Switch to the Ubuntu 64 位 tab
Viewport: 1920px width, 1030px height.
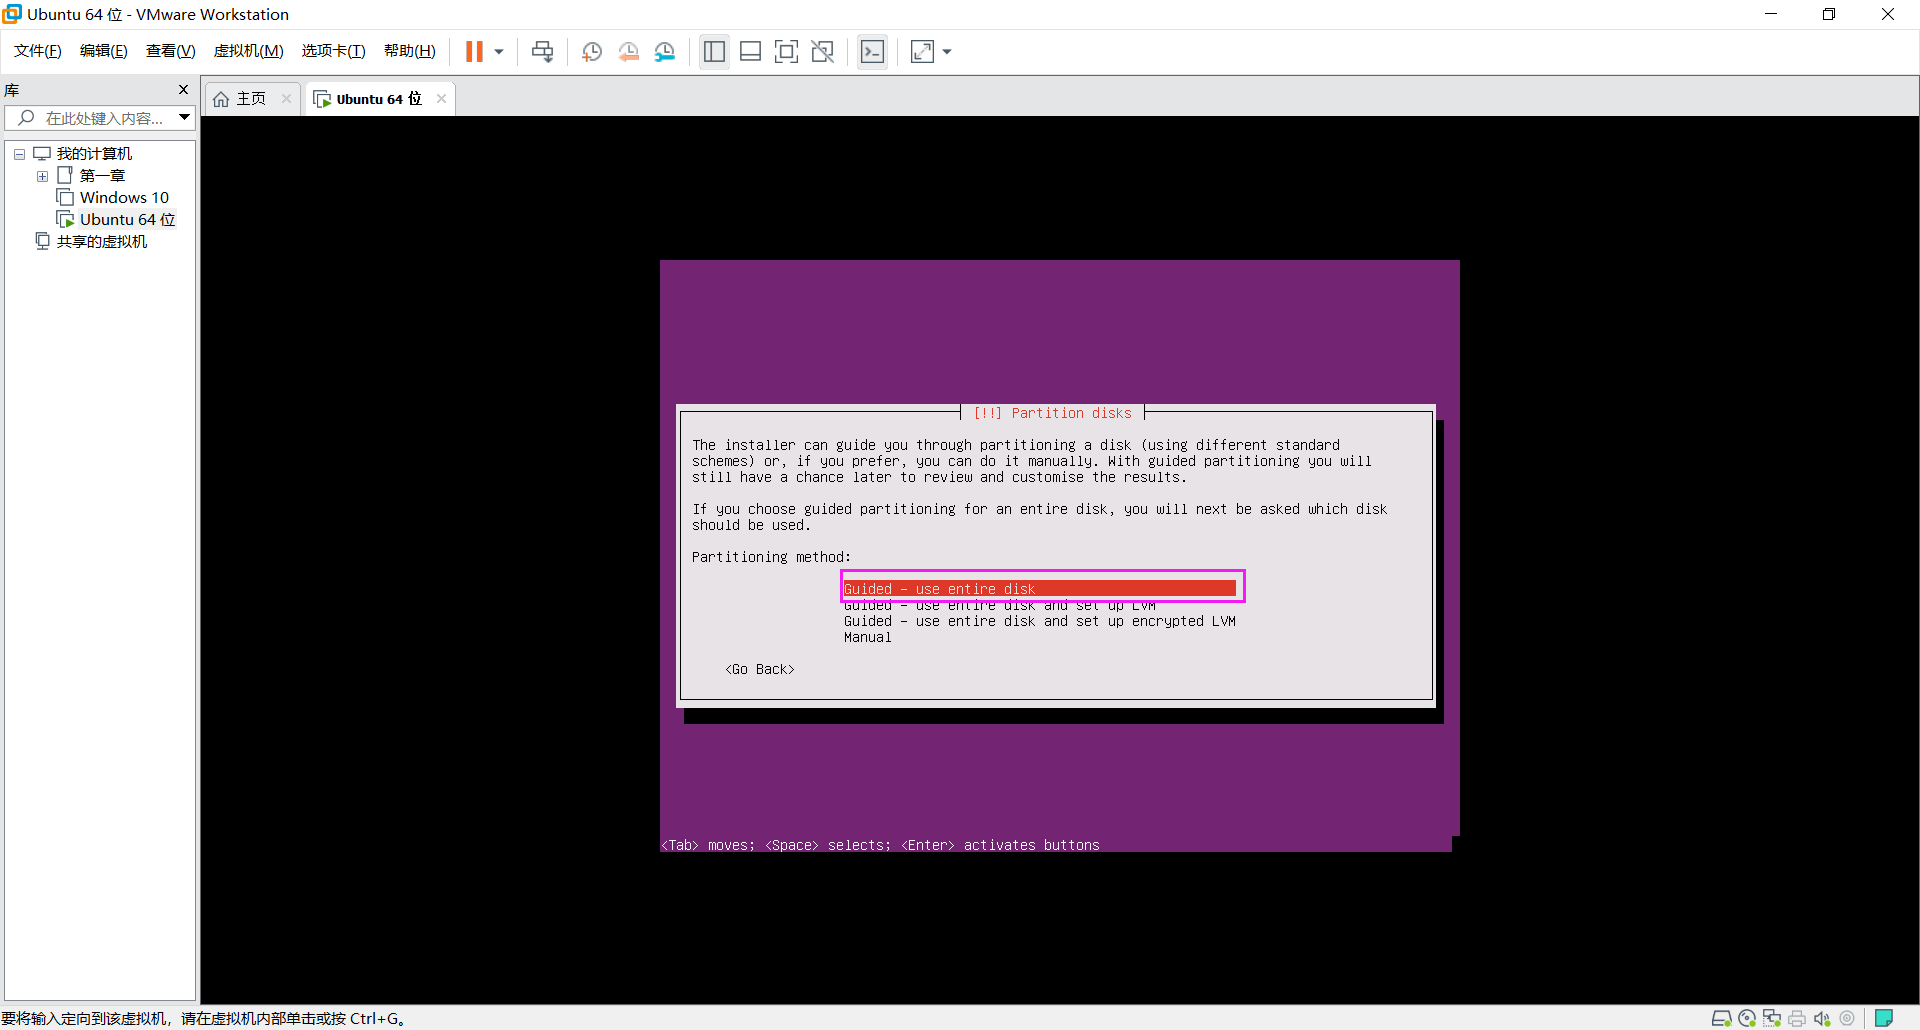(378, 99)
